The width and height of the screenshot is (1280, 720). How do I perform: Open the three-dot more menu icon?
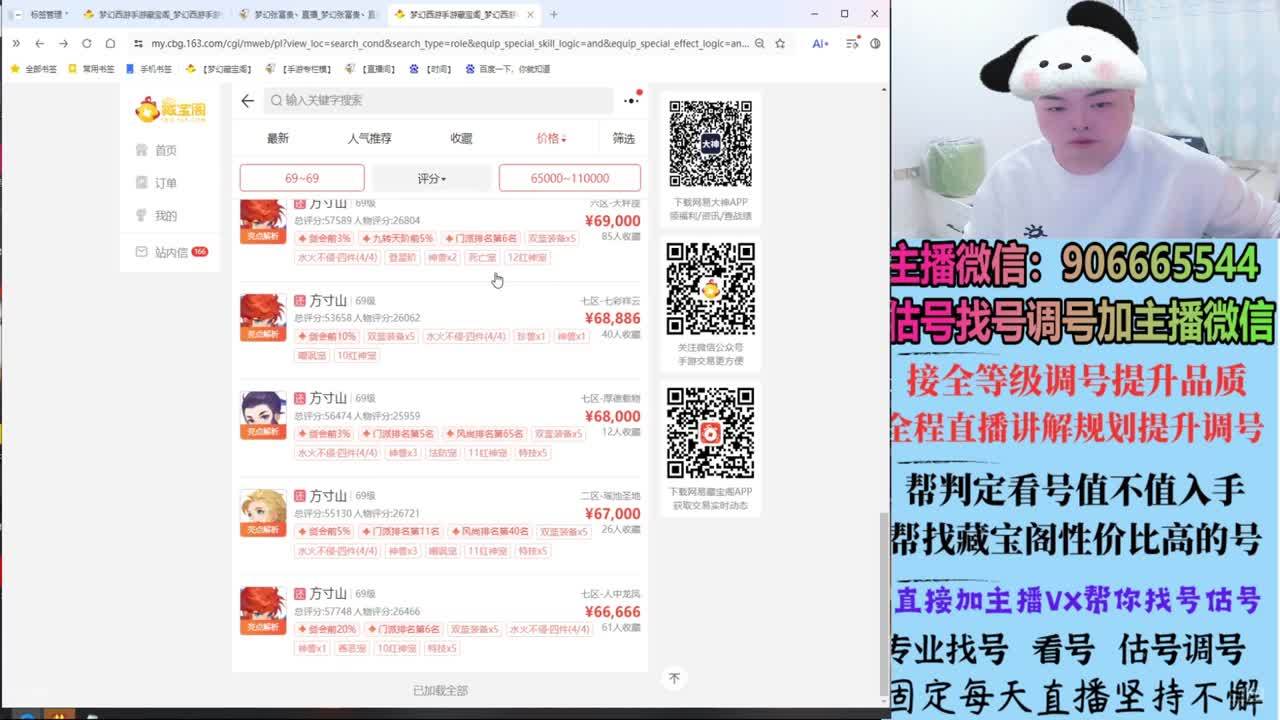[x=631, y=100]
